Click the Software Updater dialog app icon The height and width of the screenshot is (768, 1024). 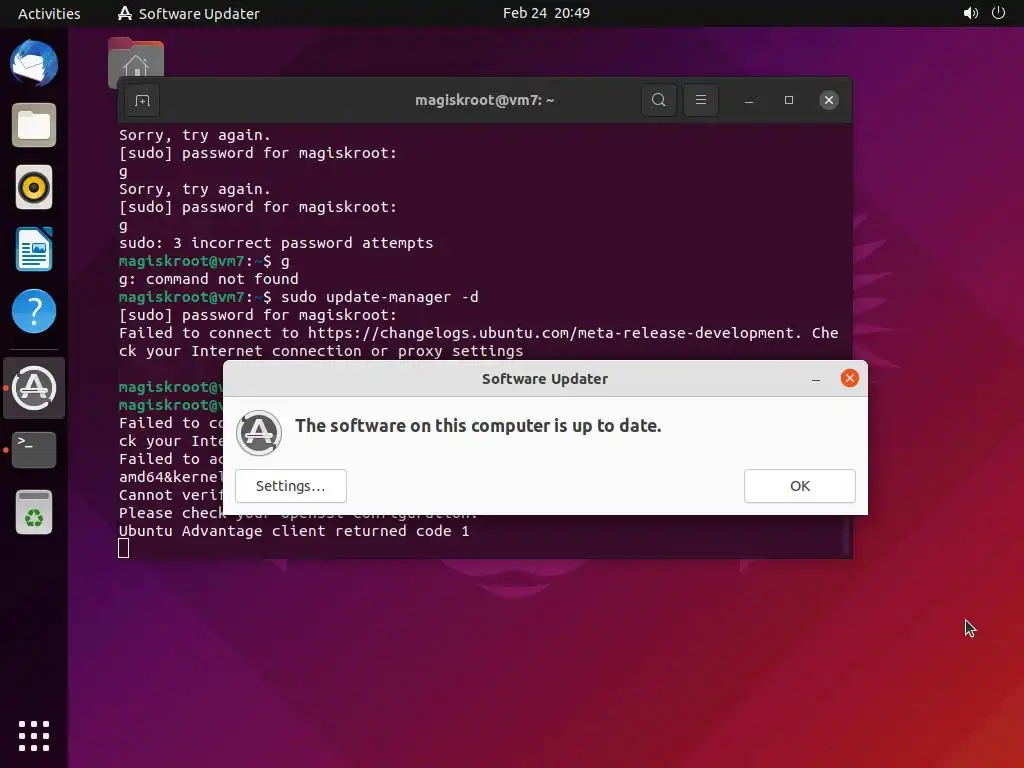click(x=259, y=432)
